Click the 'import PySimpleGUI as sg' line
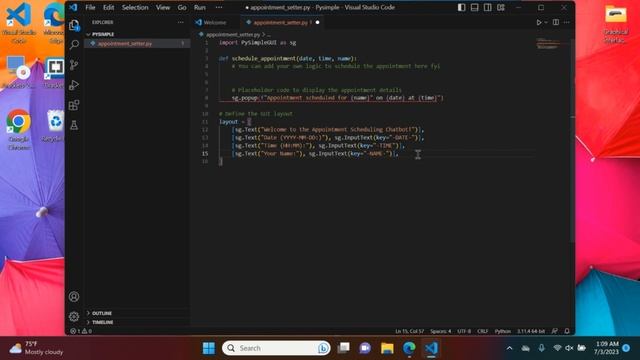The width and height of the screenshot is (640, 360). 257,42
